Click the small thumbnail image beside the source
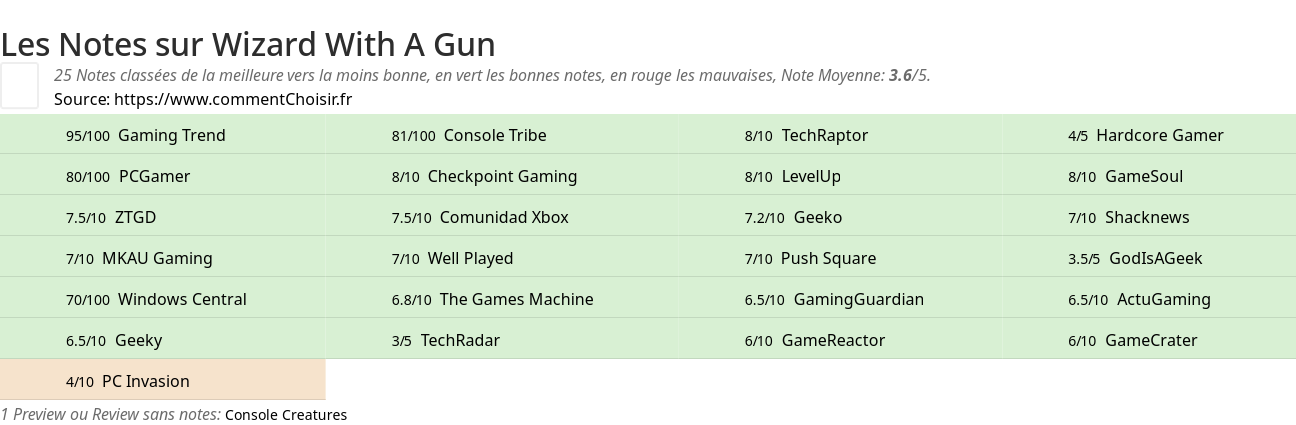Viewport: 1296px width, 425px height. point(19,85)
